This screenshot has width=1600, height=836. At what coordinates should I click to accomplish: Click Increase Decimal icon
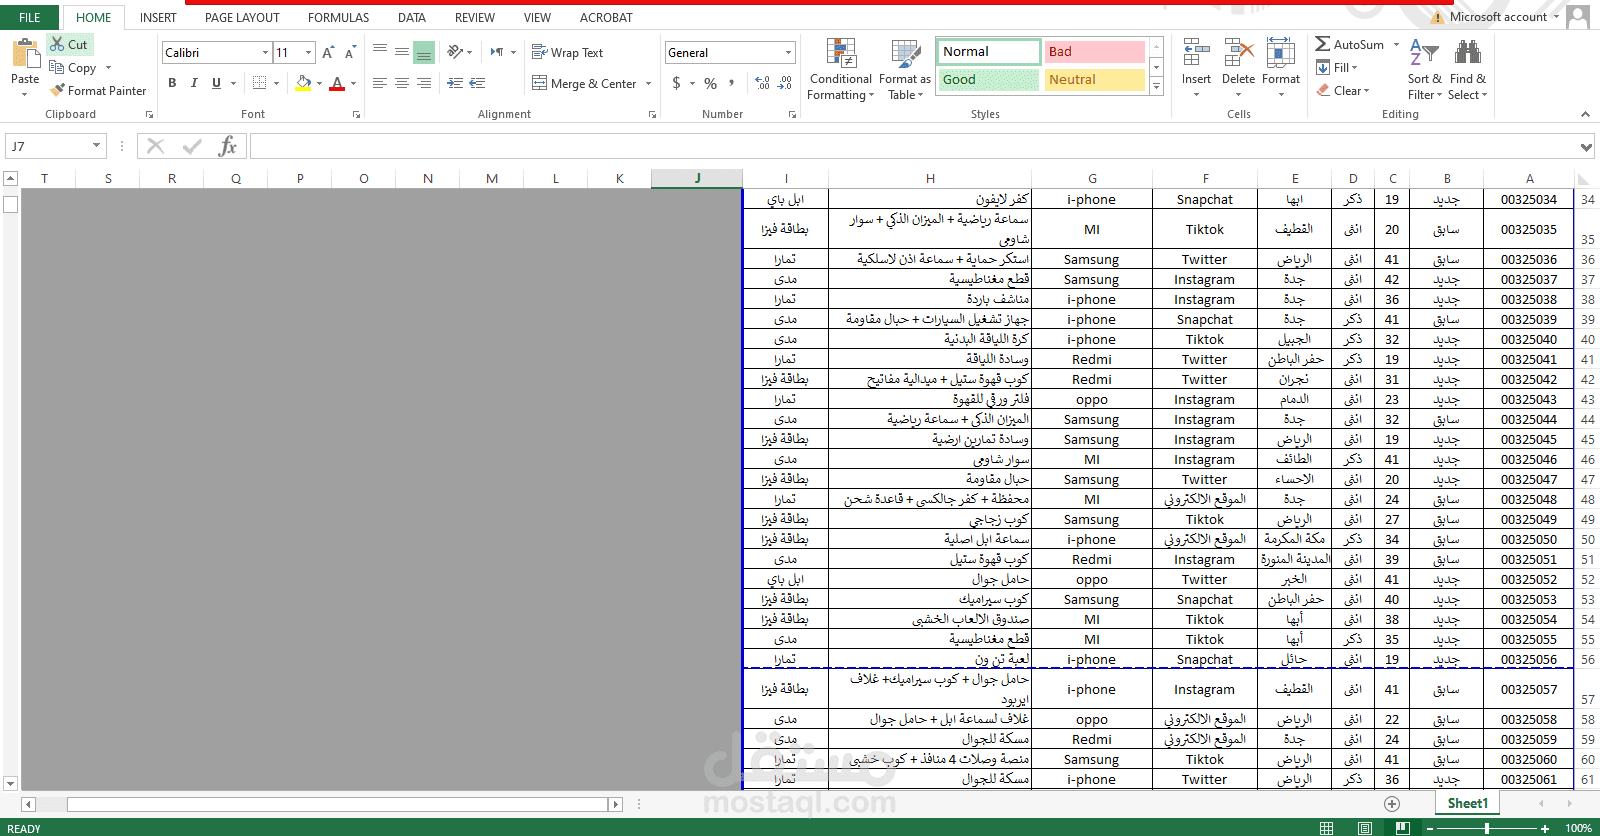pos(763,83)
